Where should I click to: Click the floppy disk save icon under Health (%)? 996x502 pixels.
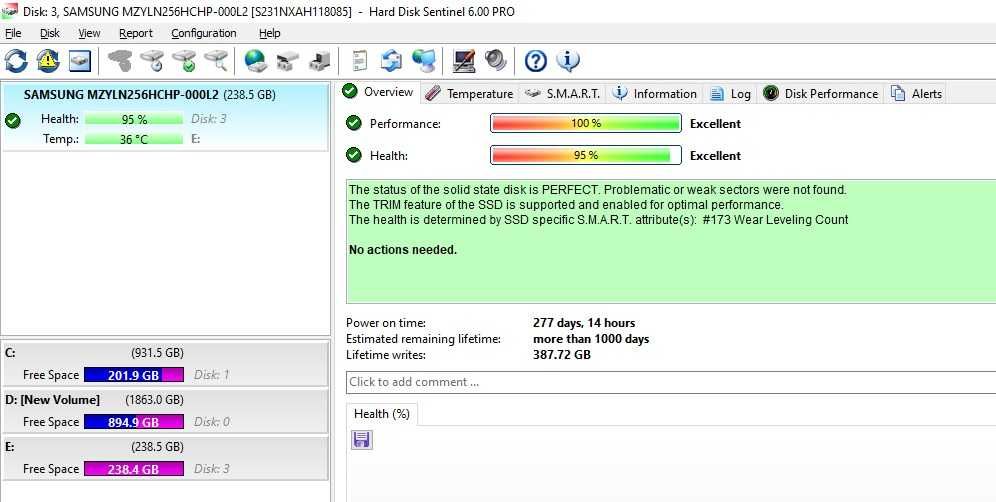coord(362,440)
